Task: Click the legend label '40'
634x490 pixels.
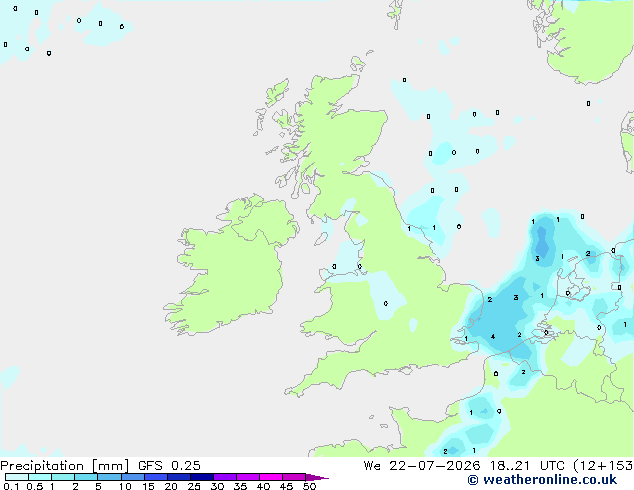Action: click(263, 486)
